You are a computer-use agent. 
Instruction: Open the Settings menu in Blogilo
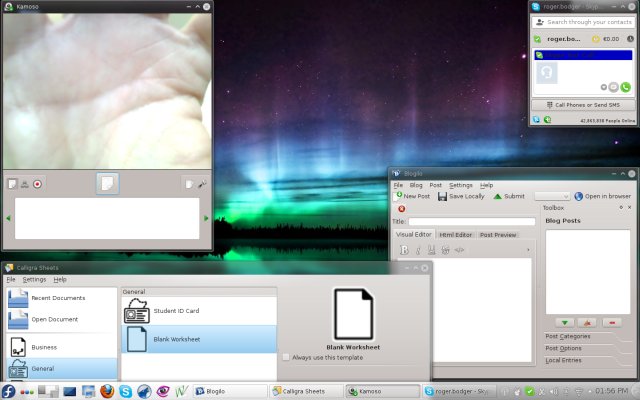tap(460, 185)
